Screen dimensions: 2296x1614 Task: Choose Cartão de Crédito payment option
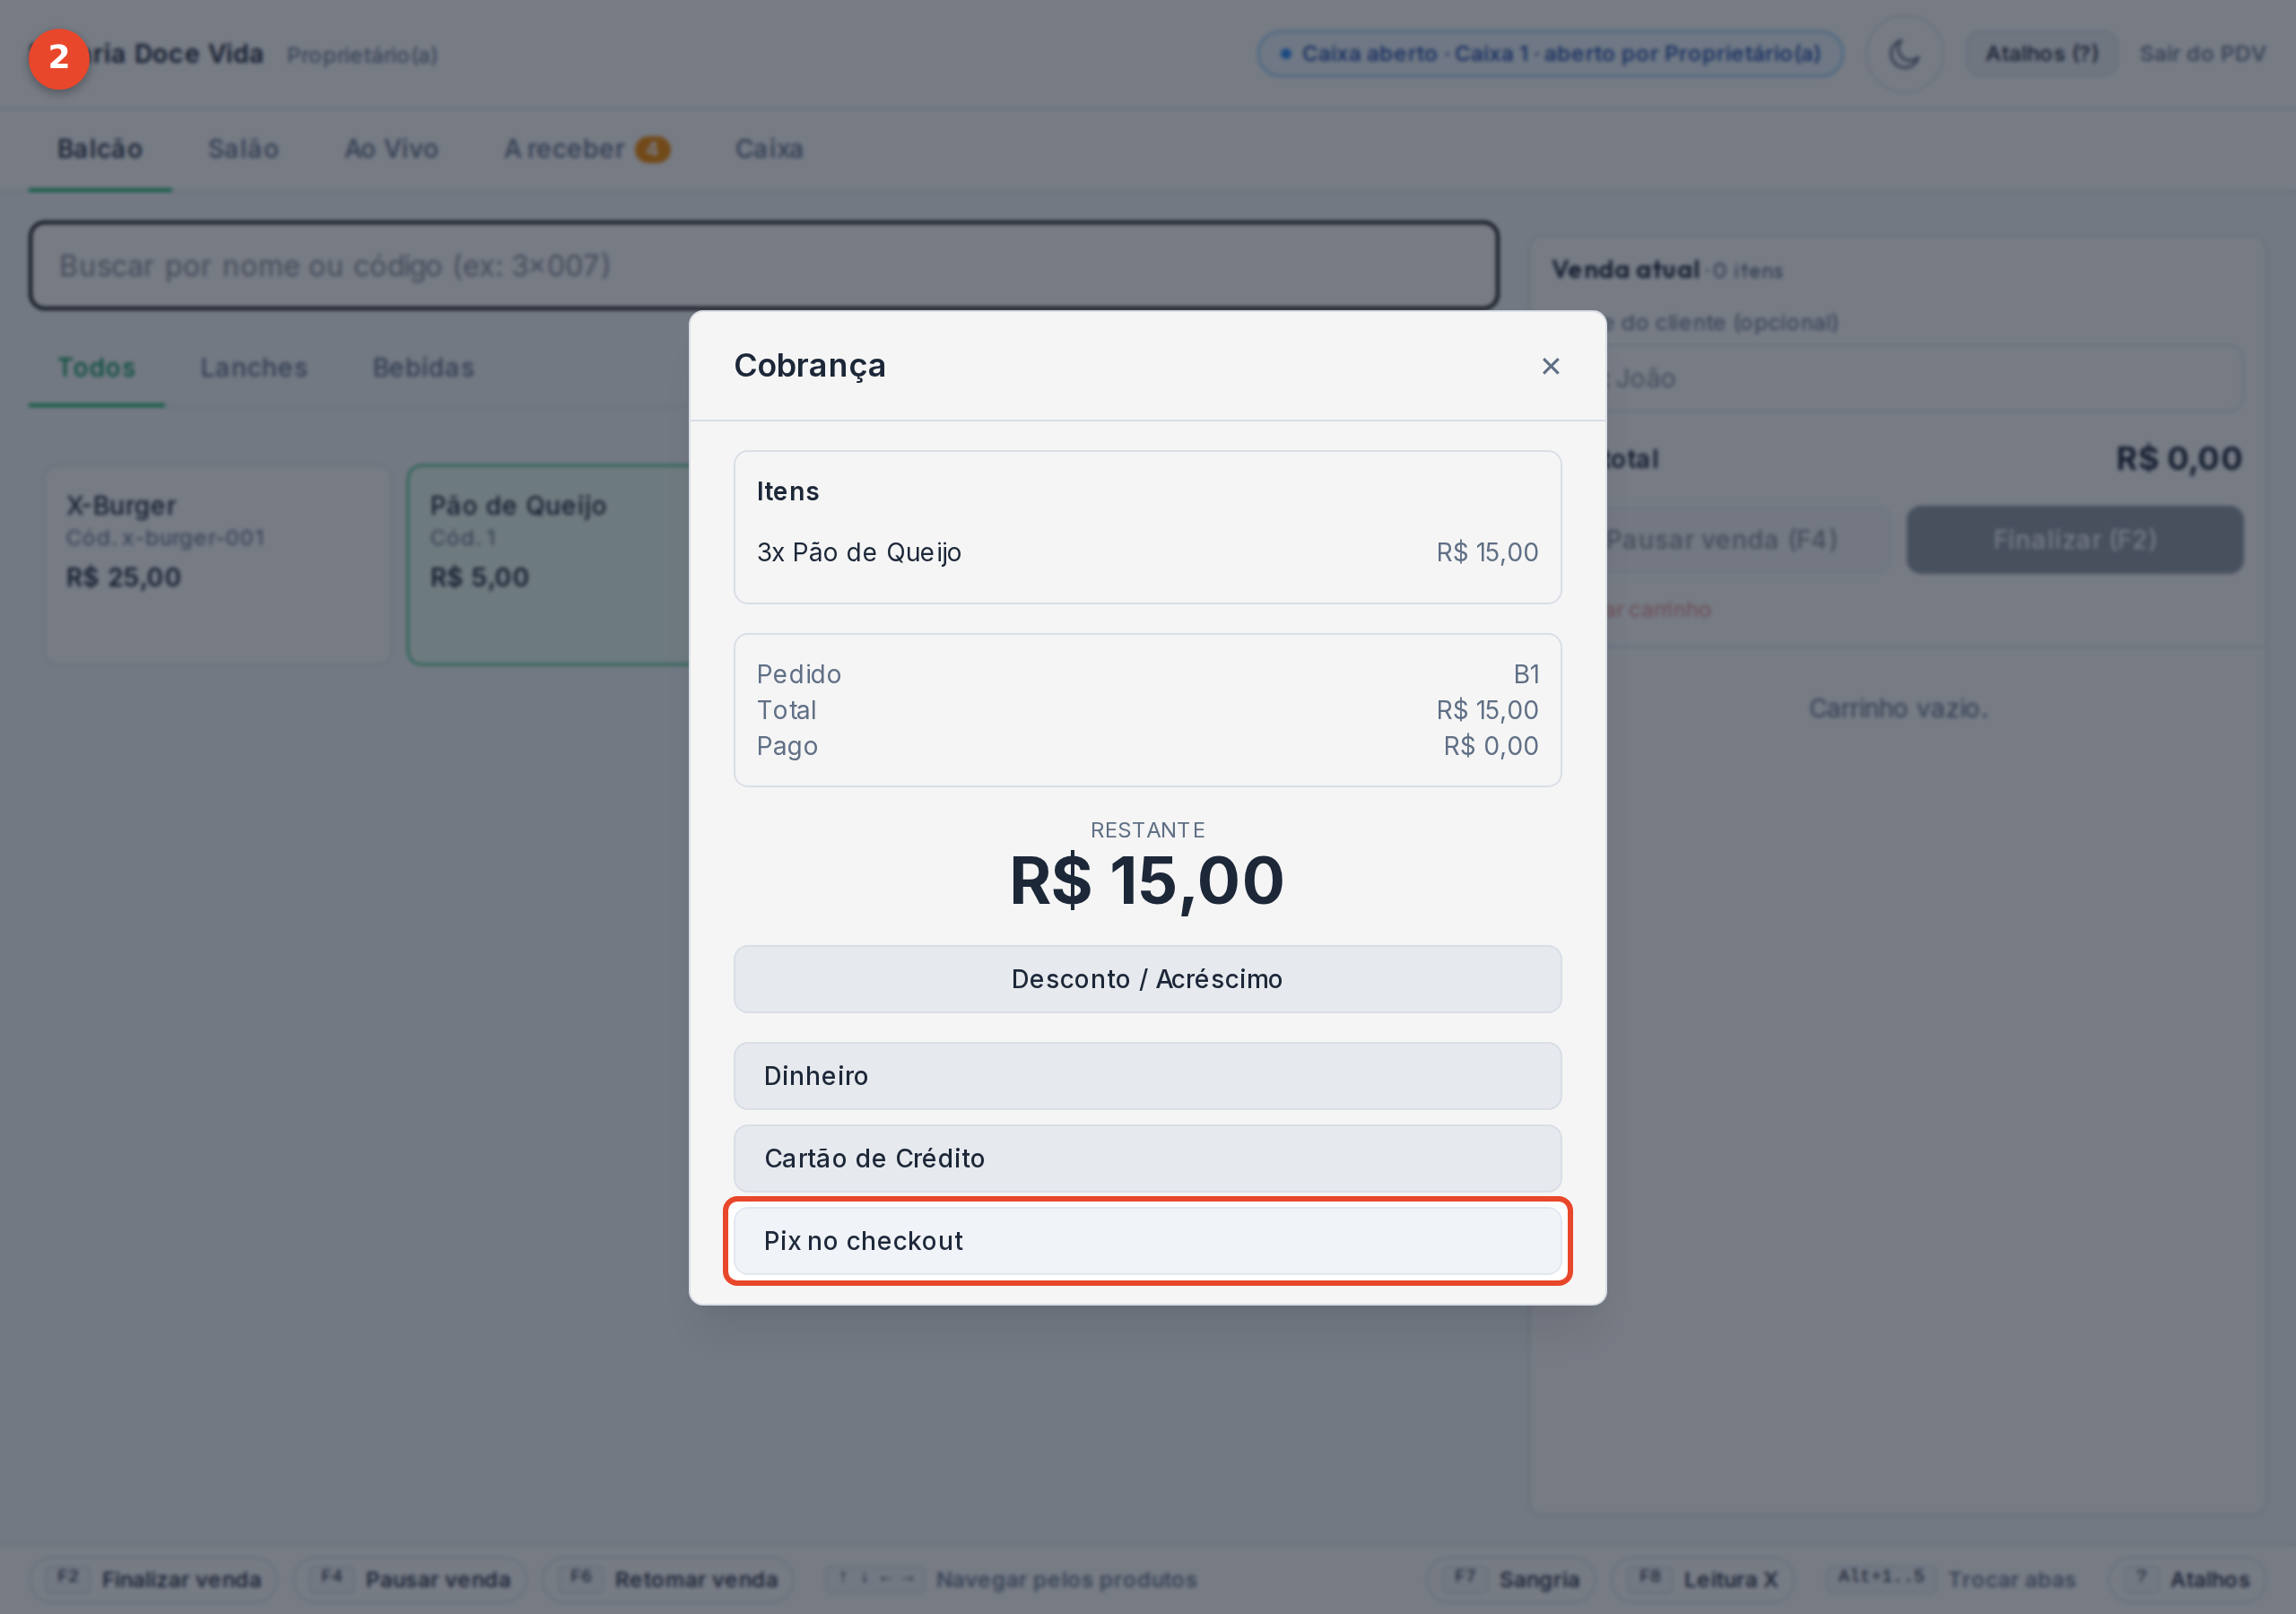point(1147,1158)
